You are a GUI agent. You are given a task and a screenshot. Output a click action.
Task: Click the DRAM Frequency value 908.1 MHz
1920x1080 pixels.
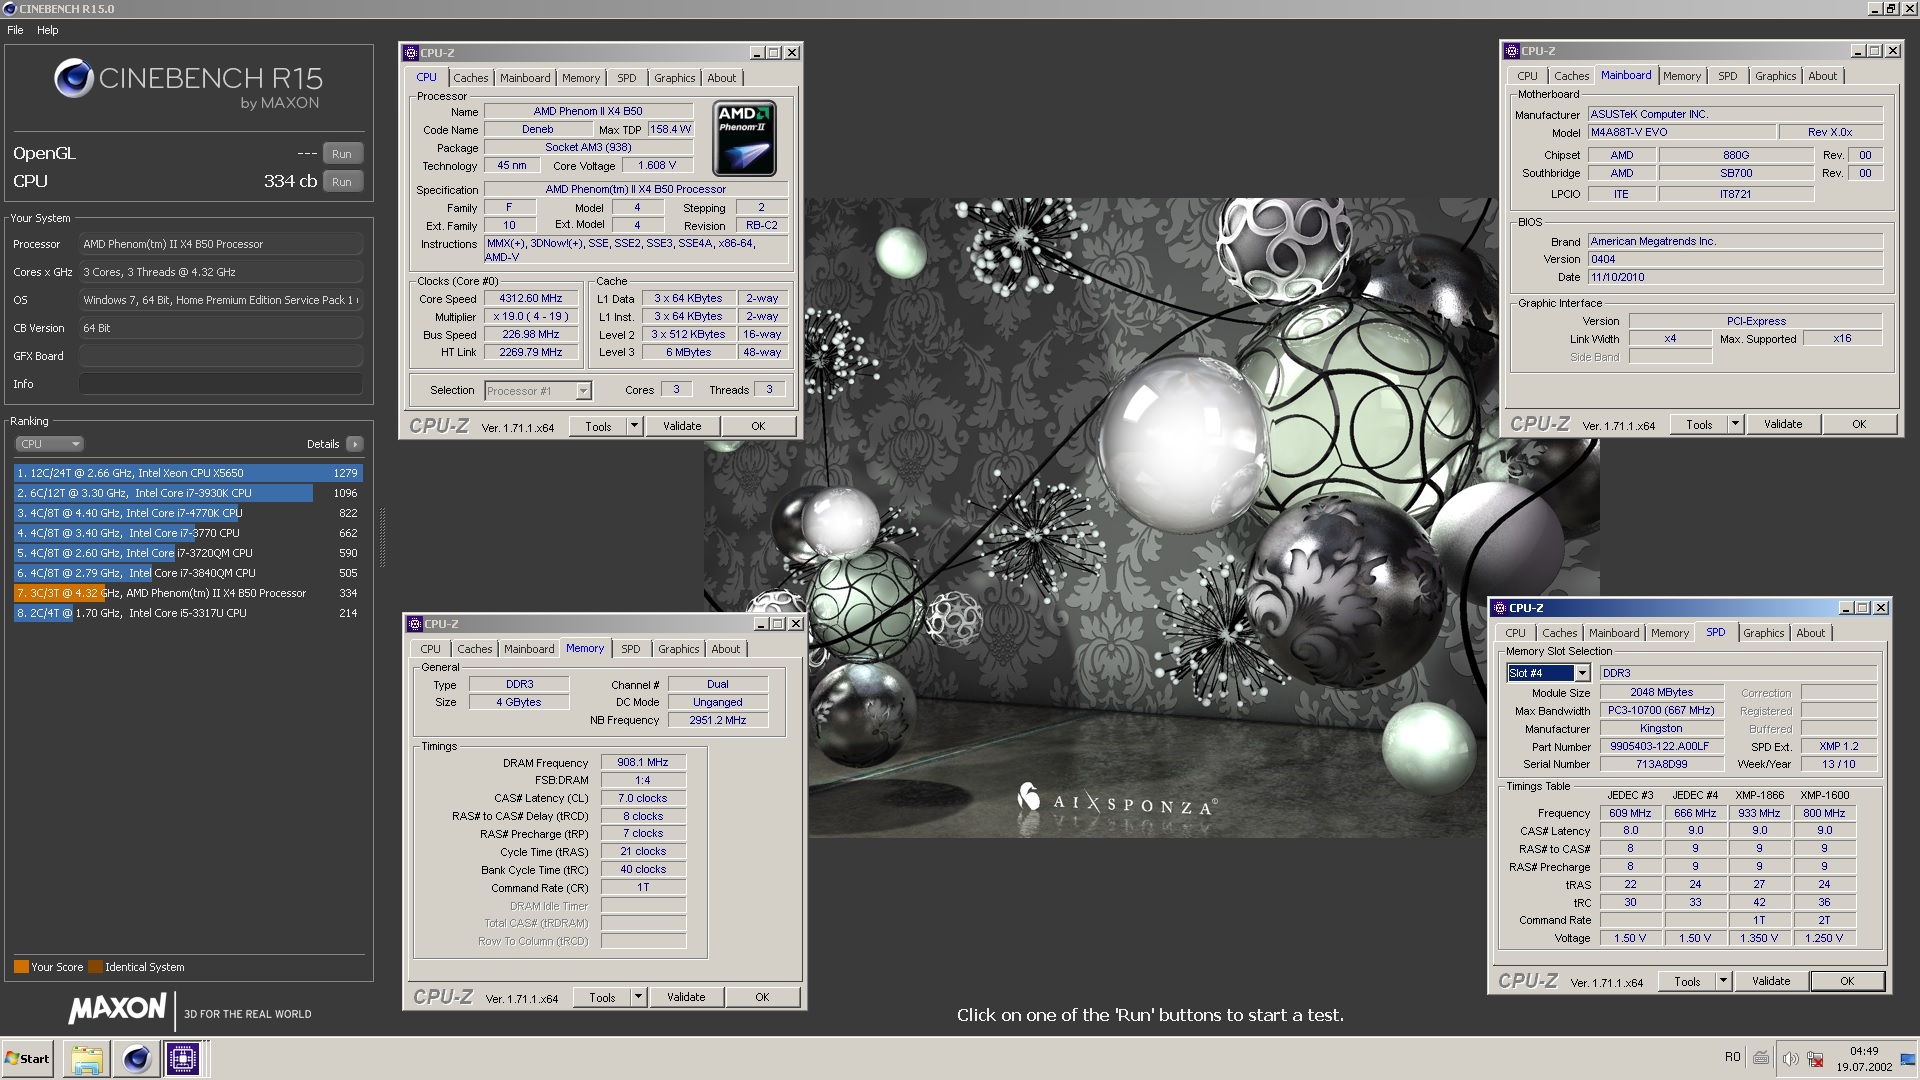point(643,762)
